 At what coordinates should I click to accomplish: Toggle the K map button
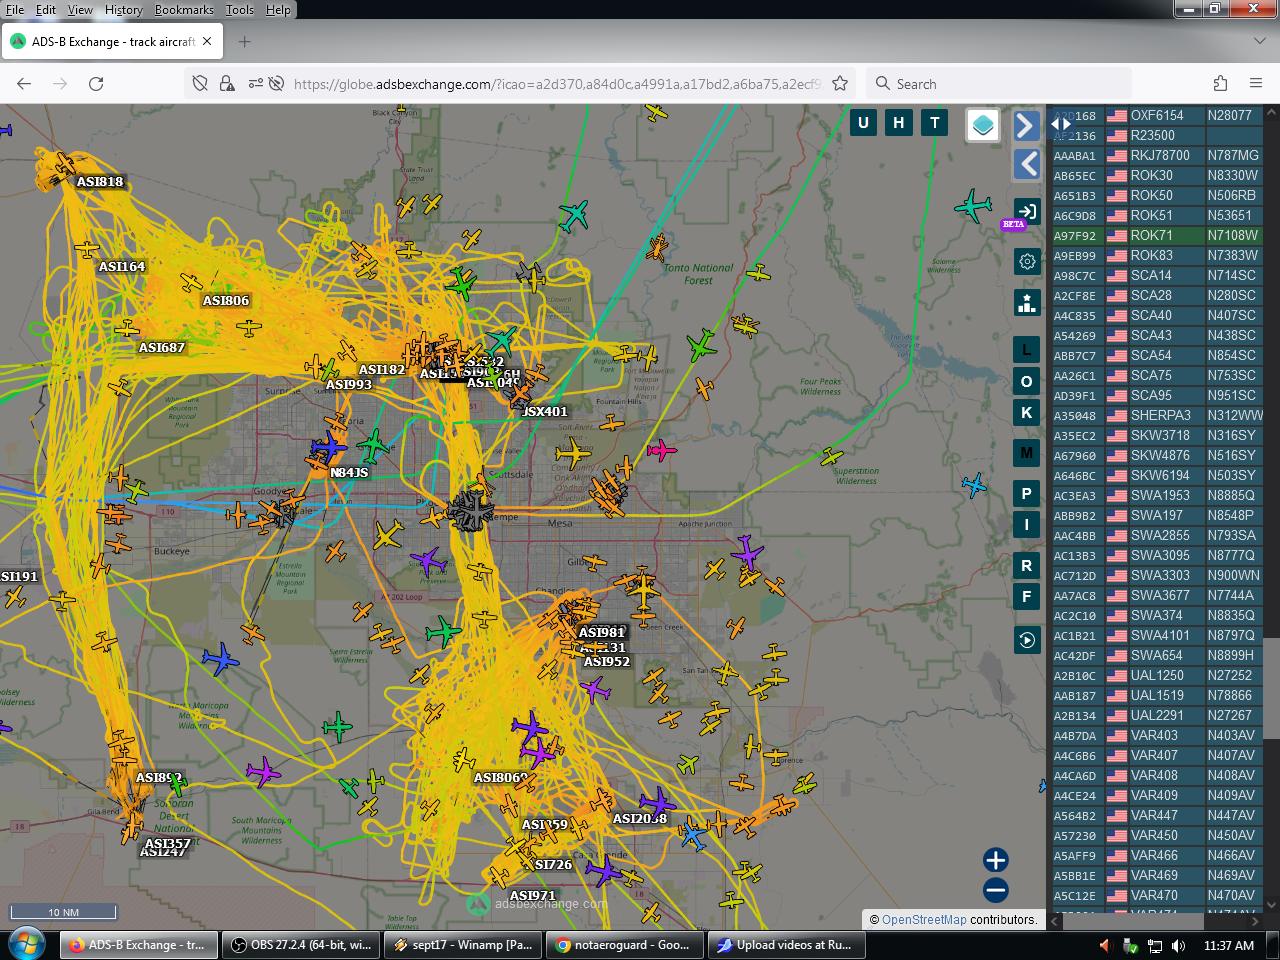coord(1026,412)
